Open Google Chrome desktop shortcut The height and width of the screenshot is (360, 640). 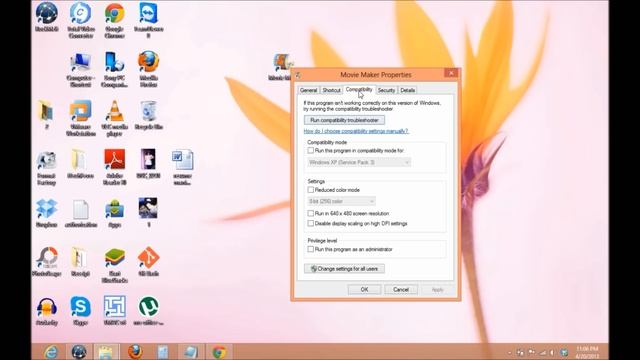[x=114, y=20]
